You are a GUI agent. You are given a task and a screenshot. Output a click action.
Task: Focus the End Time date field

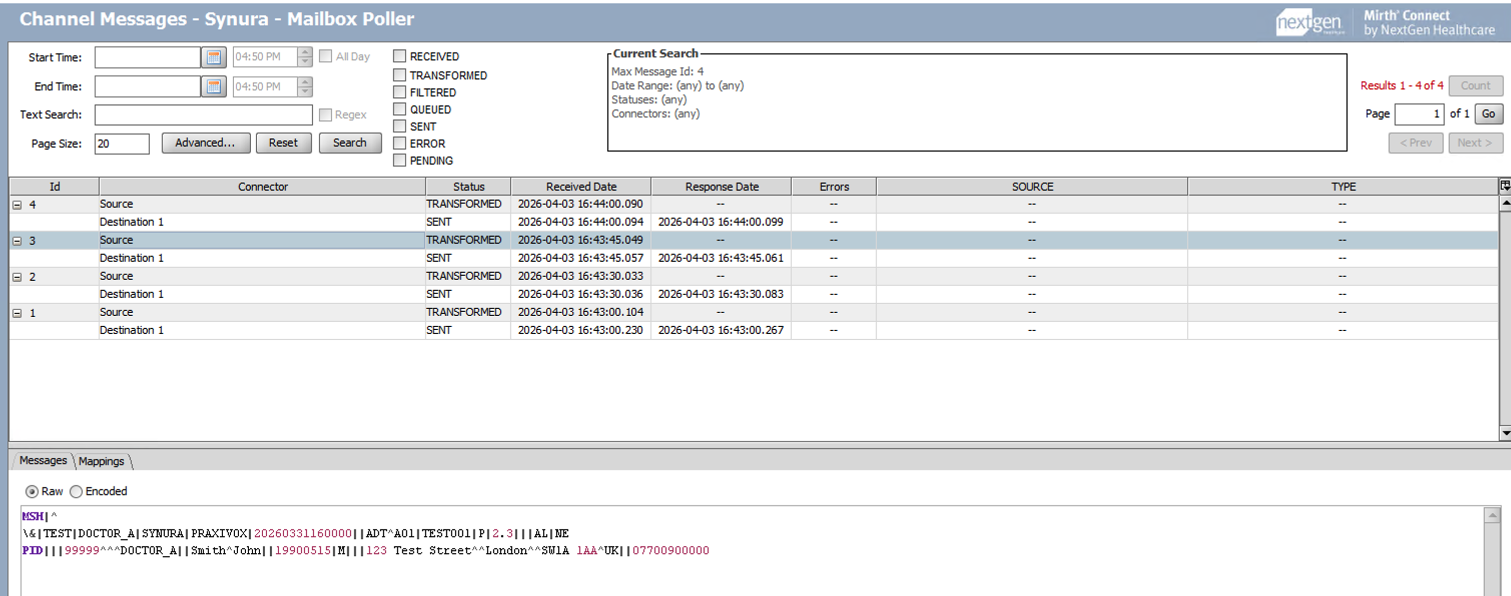pos(148,87)
